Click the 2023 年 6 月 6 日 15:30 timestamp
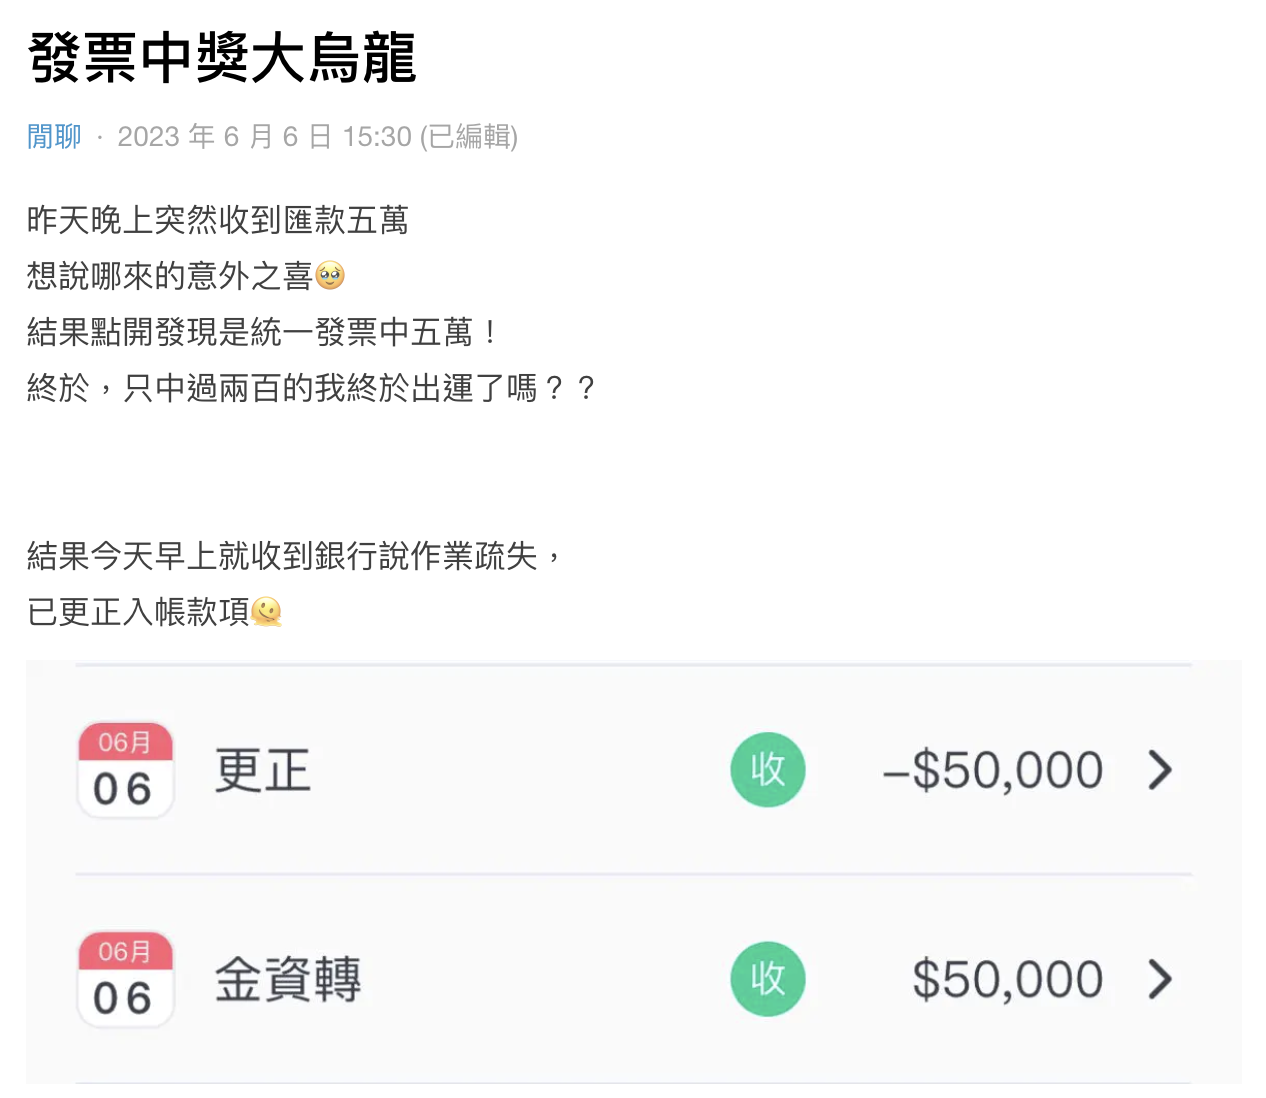Image resolution: width=1266 pixels, height=1098 pixels. [265, 136]
